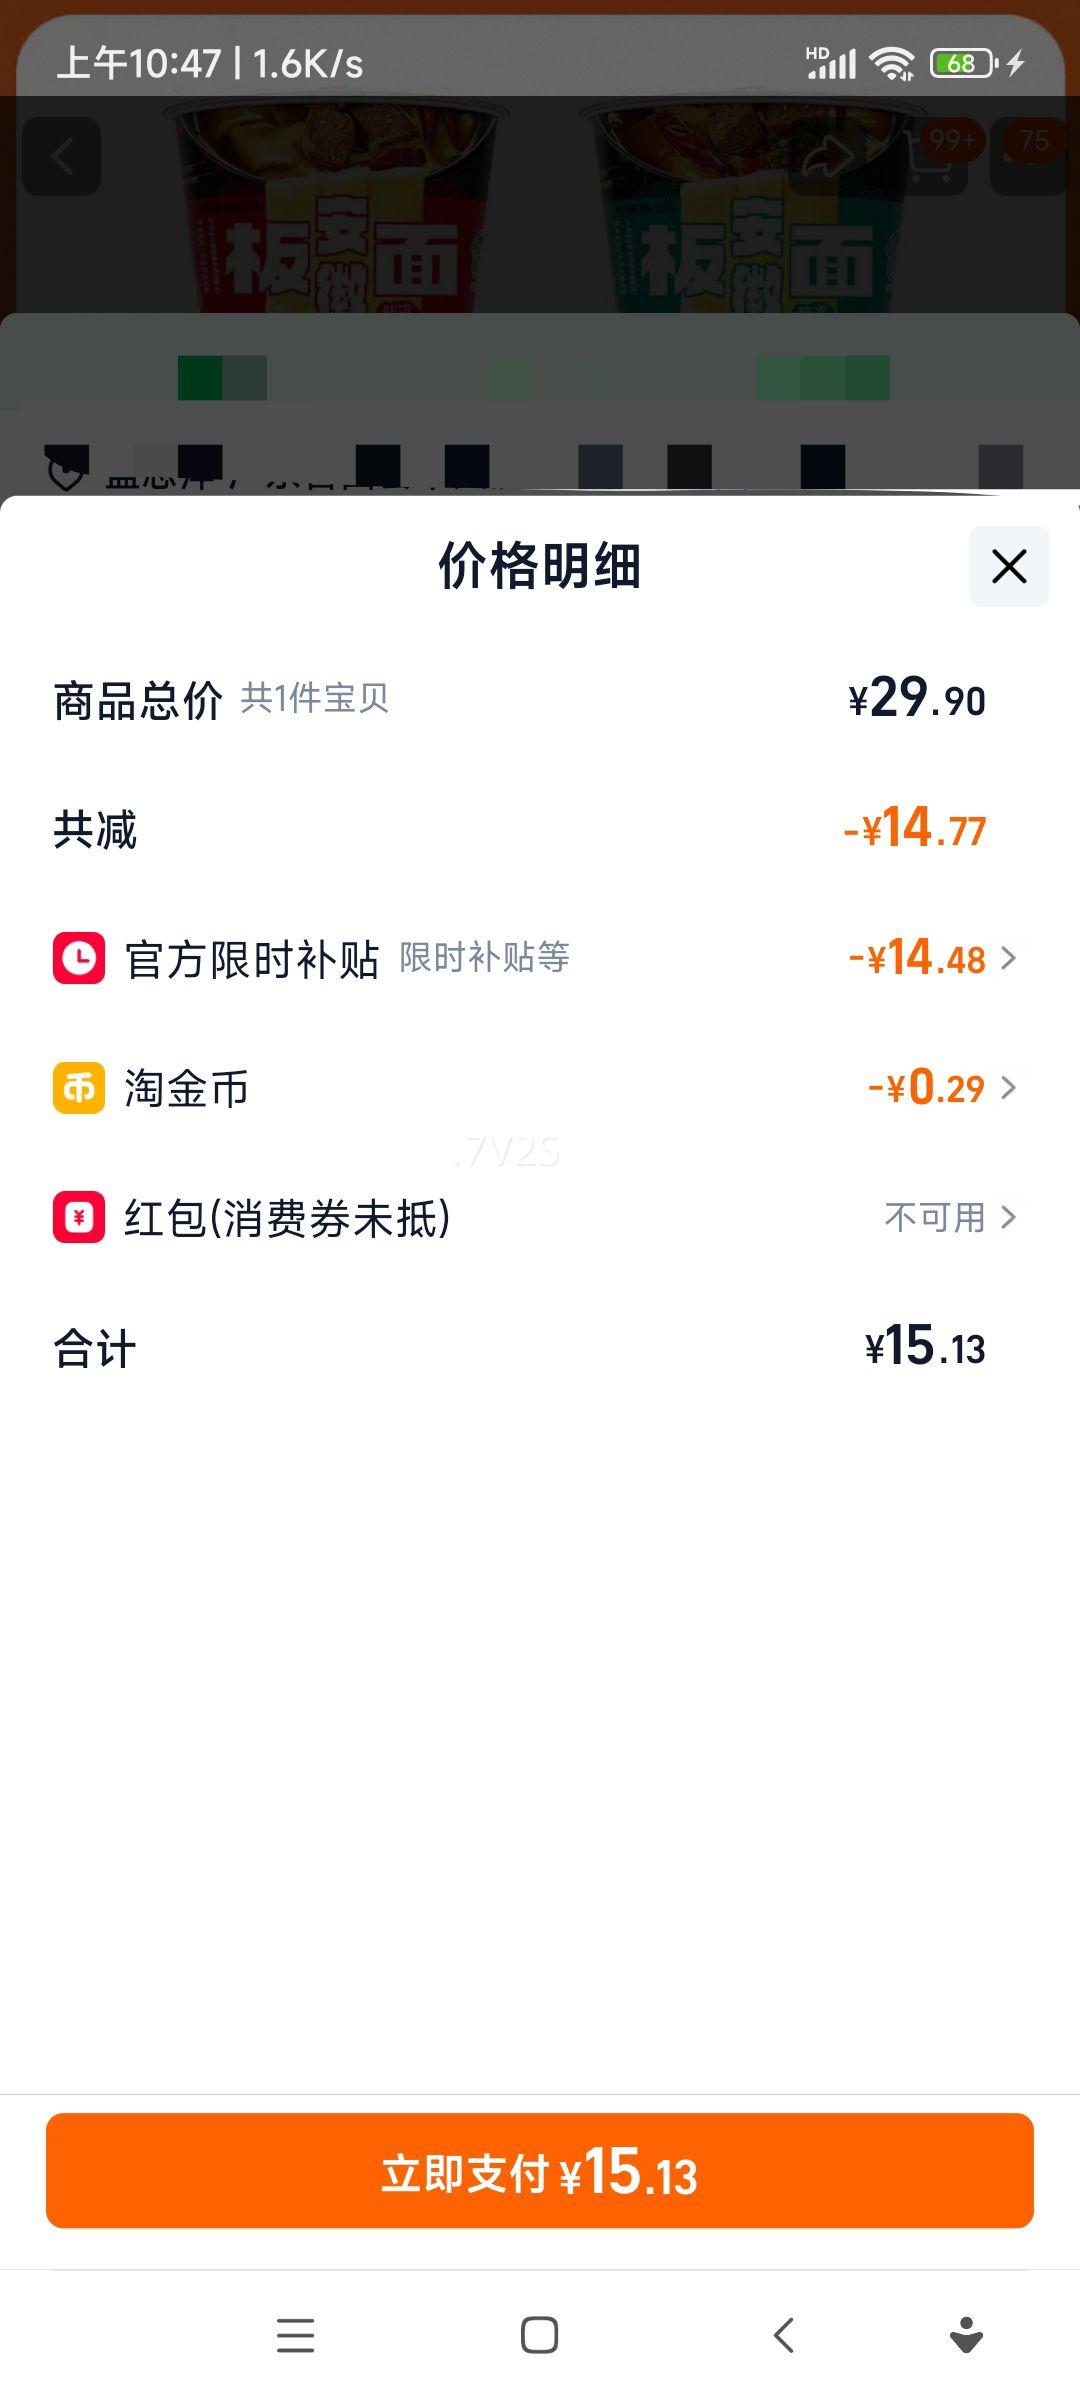Select the 官方限时补贴 row label

tap(251, 959)
